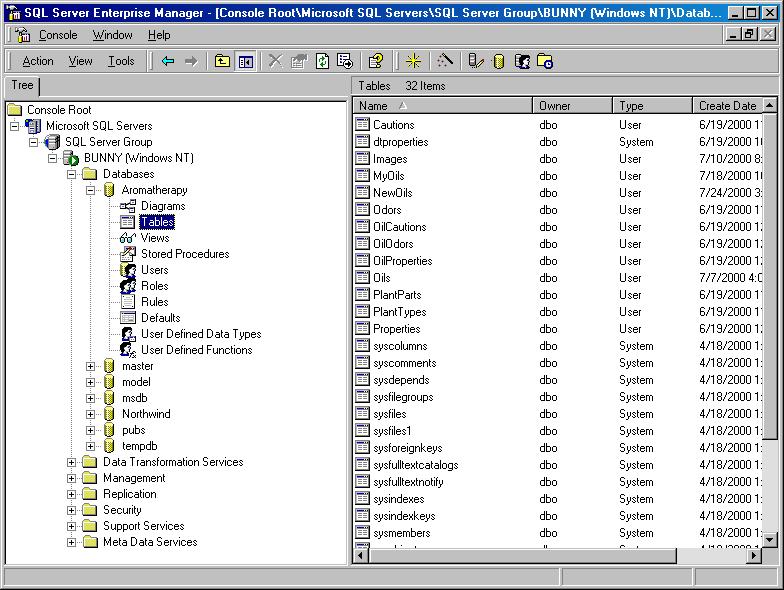
Task: Click the vertical scrollbar down arrow
Action: [769, 540]
